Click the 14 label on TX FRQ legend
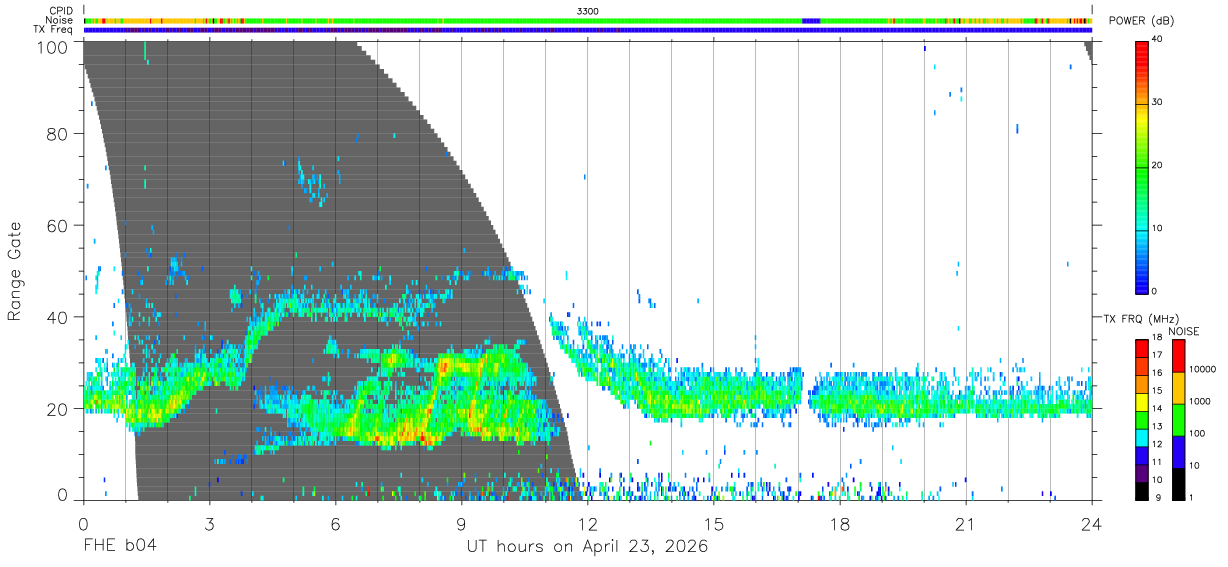1228x567 pixels. coord(1157,409)
